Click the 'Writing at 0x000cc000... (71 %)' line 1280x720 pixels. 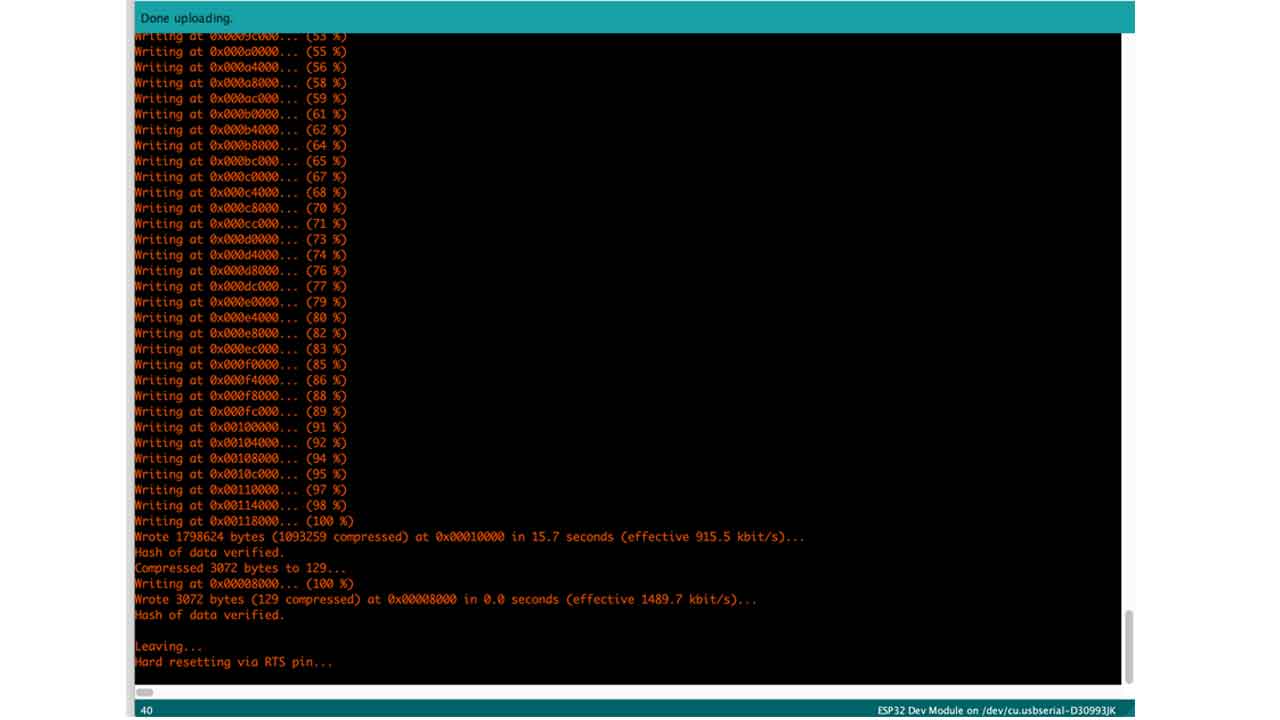point(241,224)
